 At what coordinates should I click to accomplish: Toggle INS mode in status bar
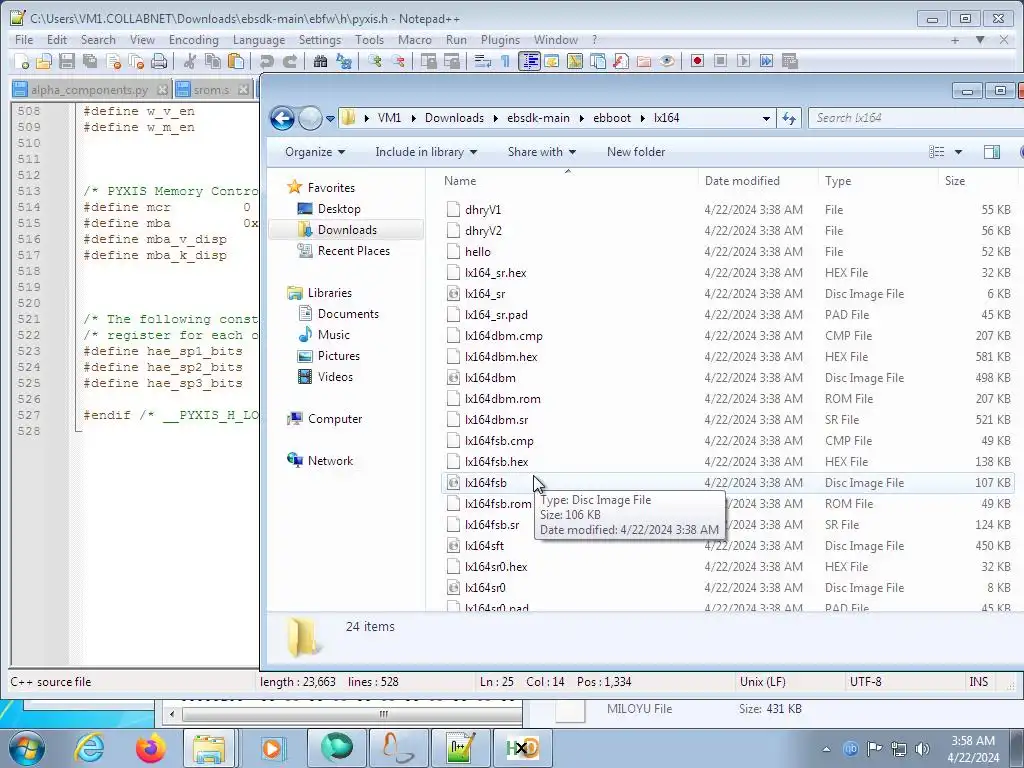978,682
